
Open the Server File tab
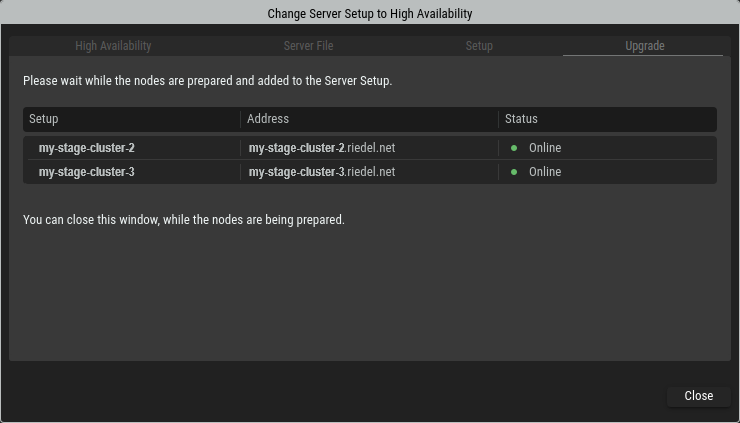coord(308,46)
